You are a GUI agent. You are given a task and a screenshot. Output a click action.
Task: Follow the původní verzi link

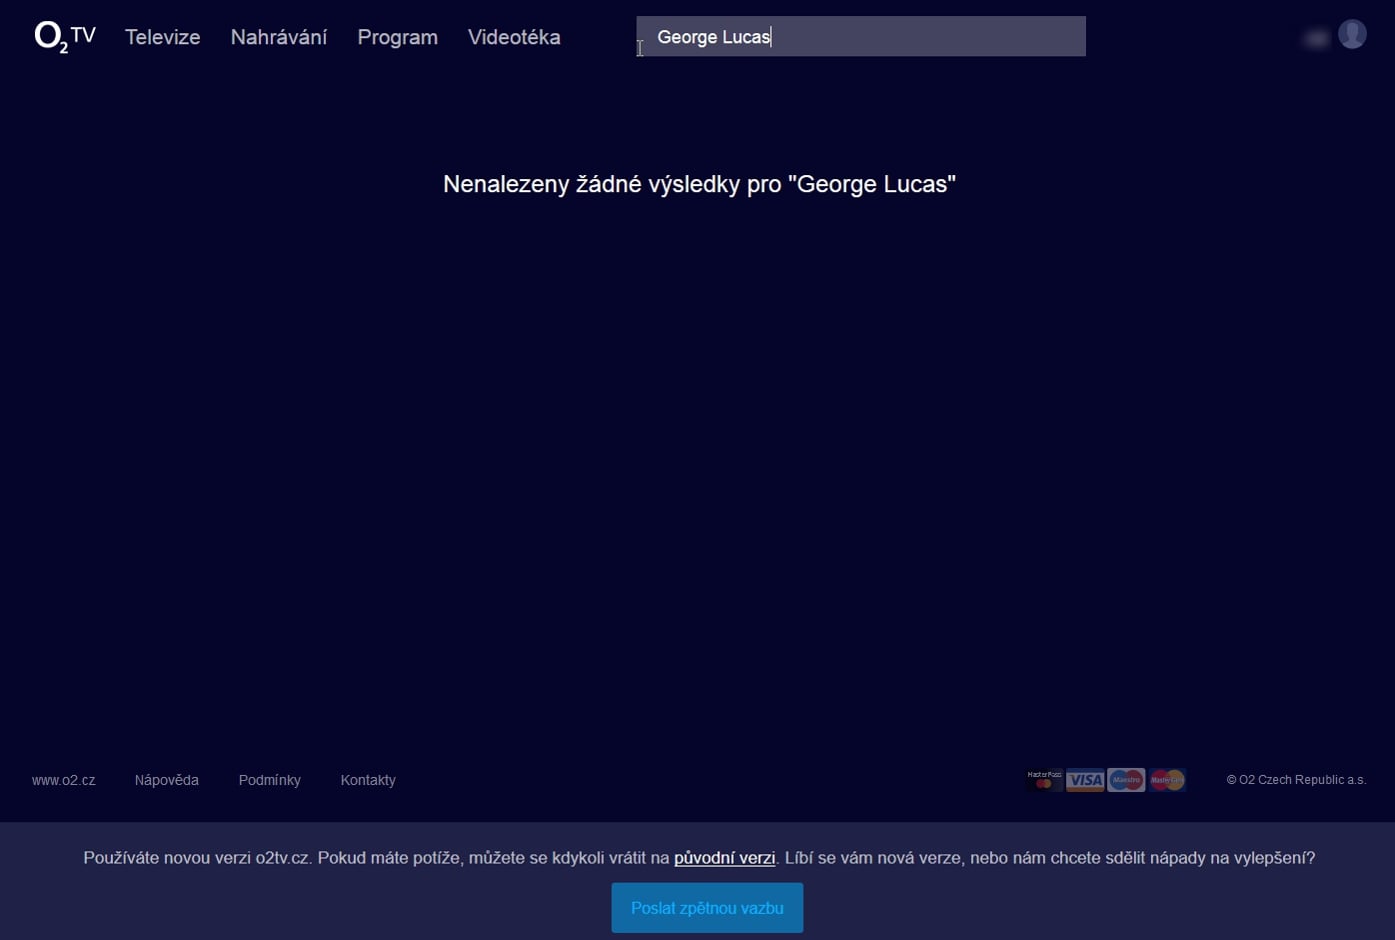[x=725, y=858]
